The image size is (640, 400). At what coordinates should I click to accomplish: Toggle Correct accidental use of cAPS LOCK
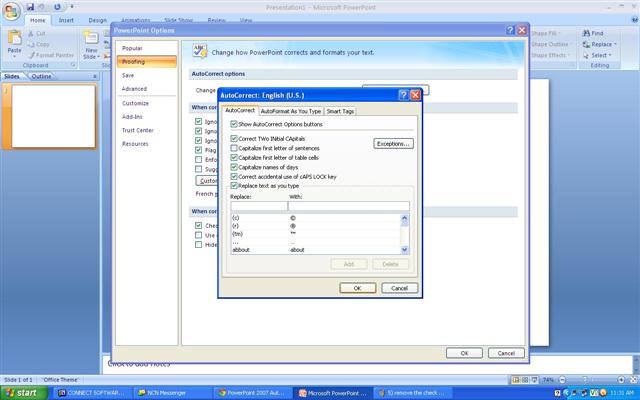click(x=234, y=177)
